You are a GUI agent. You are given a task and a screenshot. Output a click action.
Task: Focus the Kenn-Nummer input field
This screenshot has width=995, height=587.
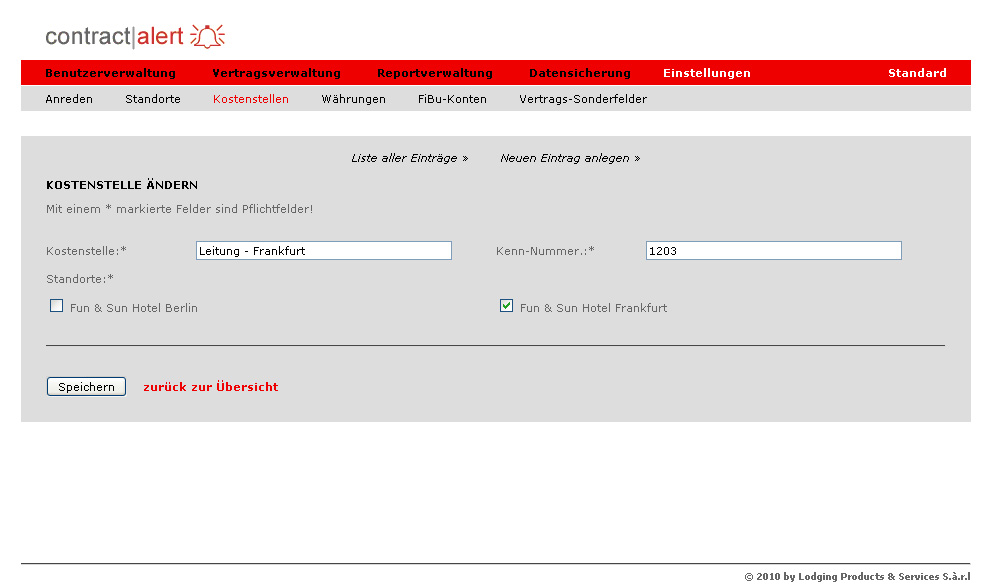click(773, 251)
